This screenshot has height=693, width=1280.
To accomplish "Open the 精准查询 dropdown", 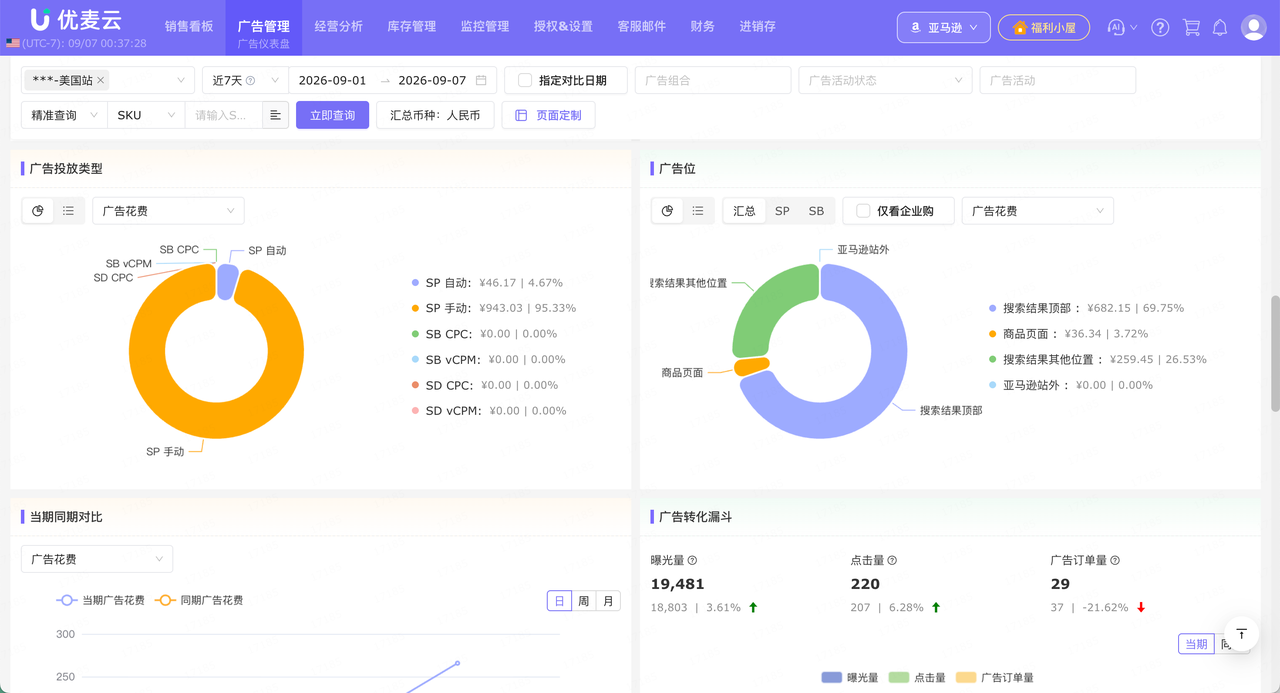I will 64,115.
